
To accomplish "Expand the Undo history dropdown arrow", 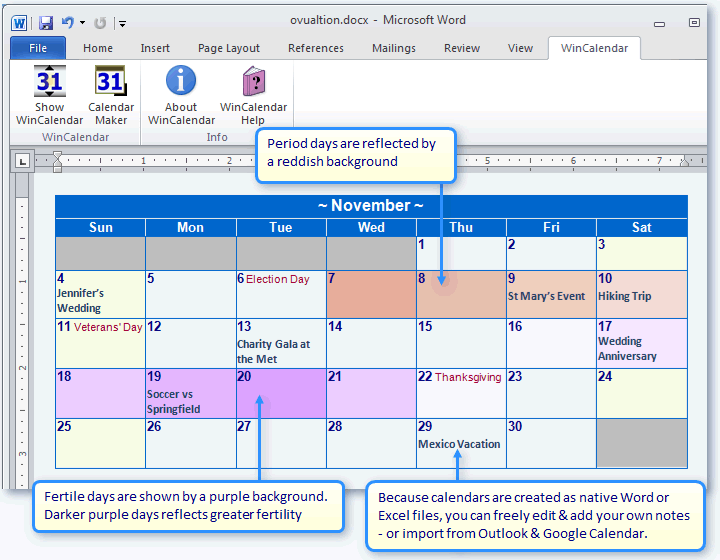I will 82,22.
